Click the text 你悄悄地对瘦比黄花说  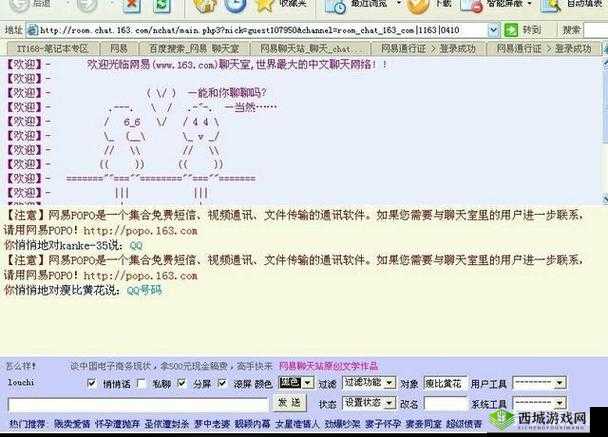click(62, 290)
